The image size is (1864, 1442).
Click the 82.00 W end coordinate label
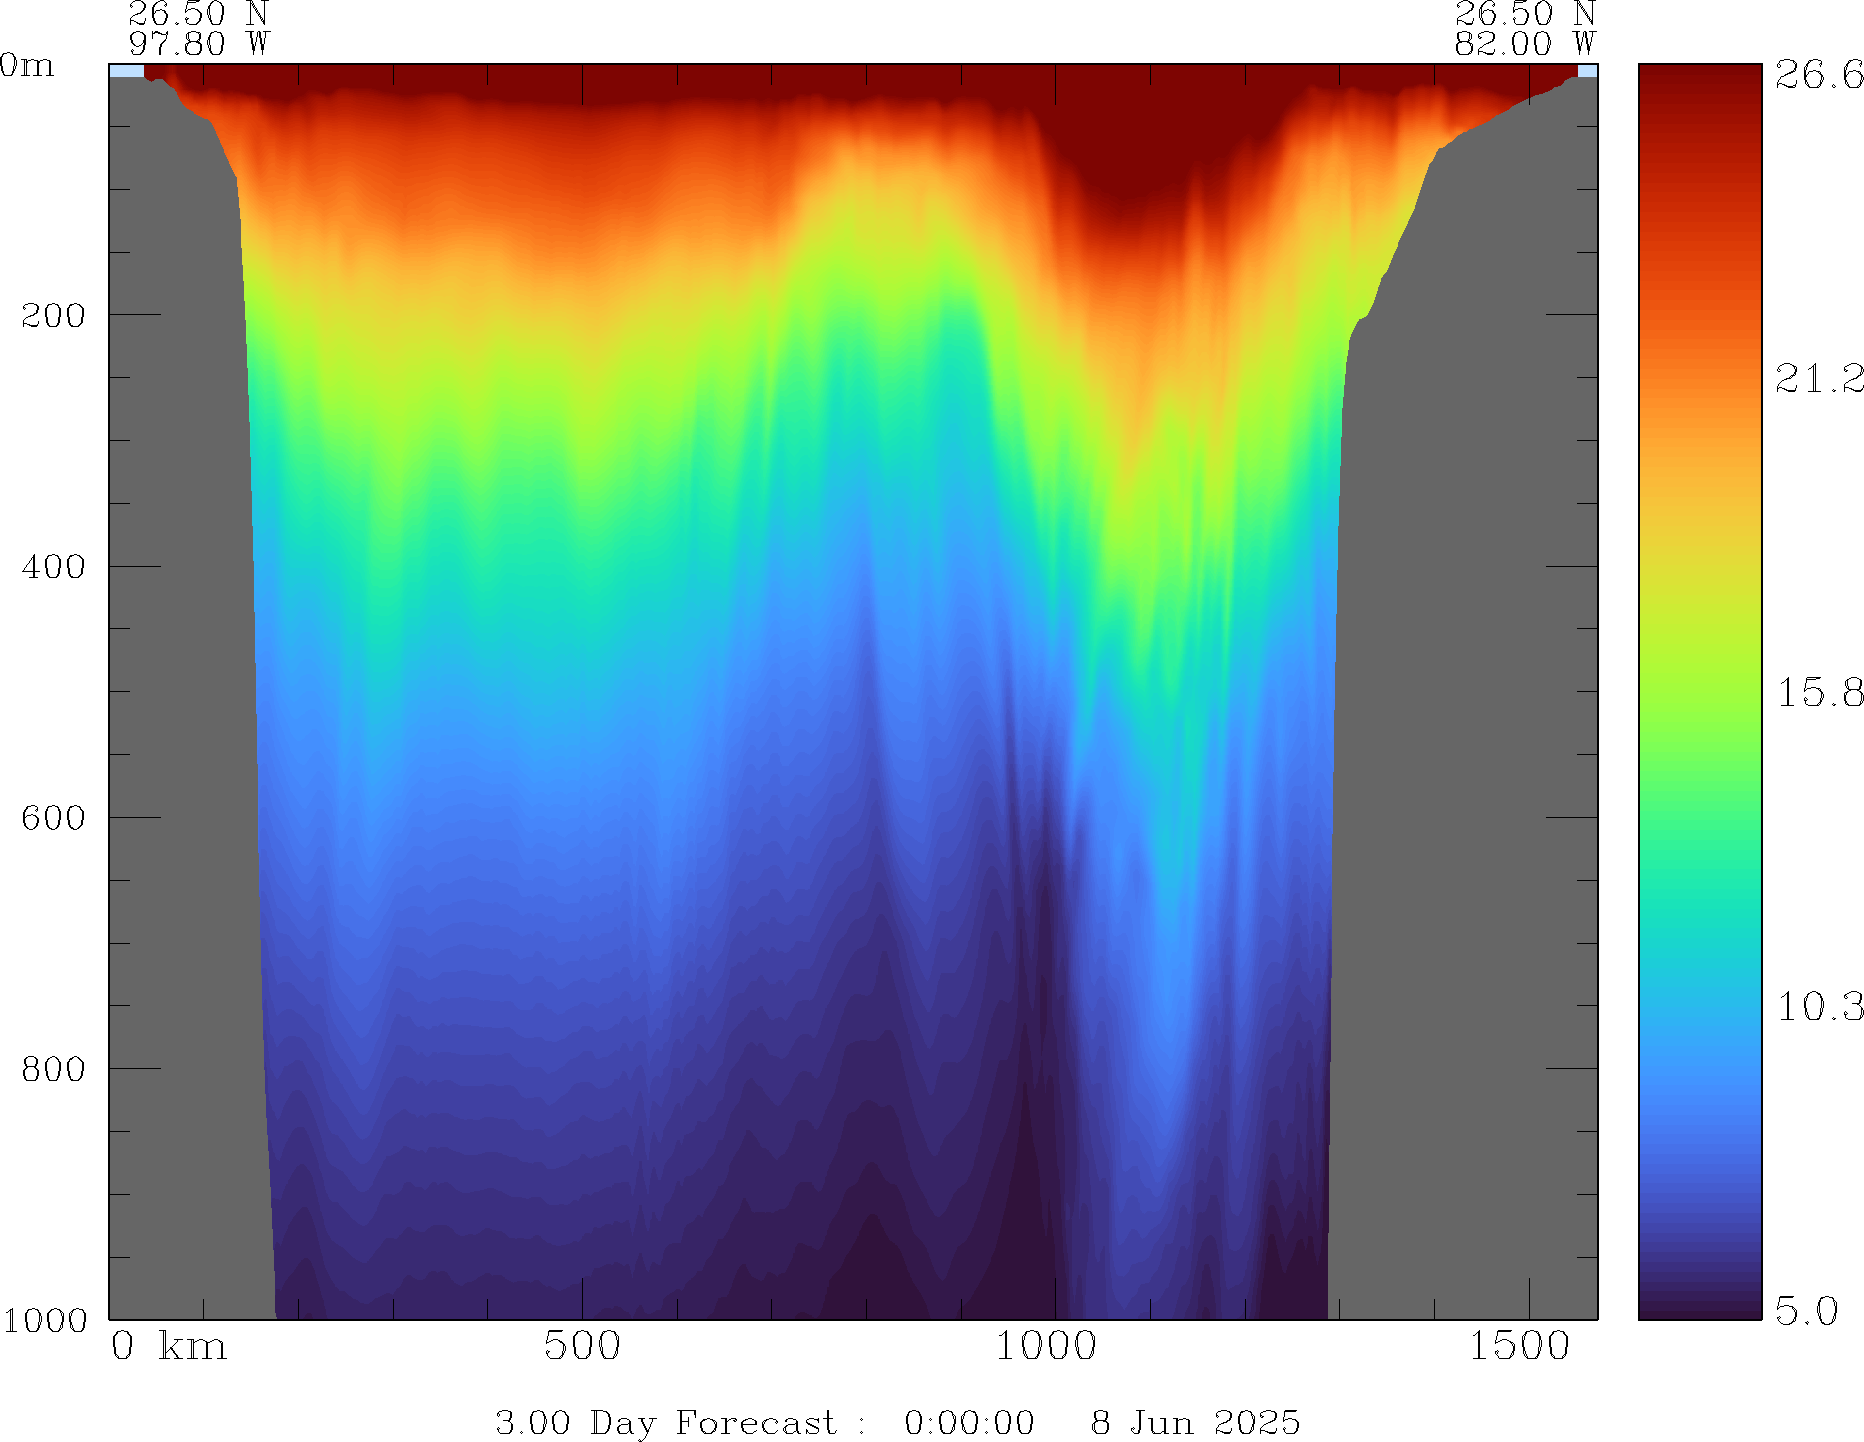coord(1524,44)
